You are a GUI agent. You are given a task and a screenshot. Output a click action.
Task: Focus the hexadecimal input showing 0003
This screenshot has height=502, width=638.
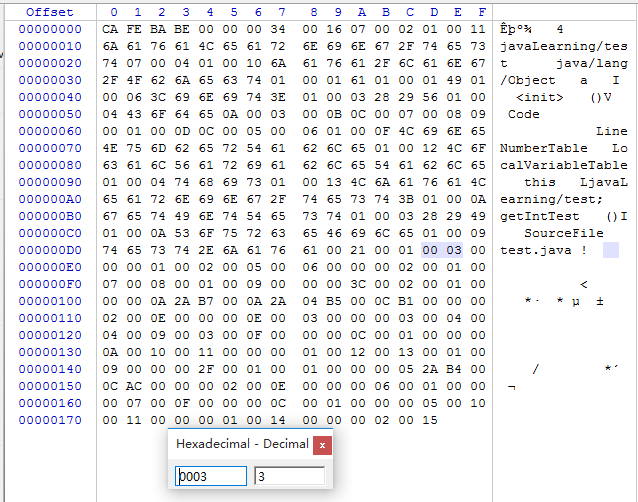point(211,476)
